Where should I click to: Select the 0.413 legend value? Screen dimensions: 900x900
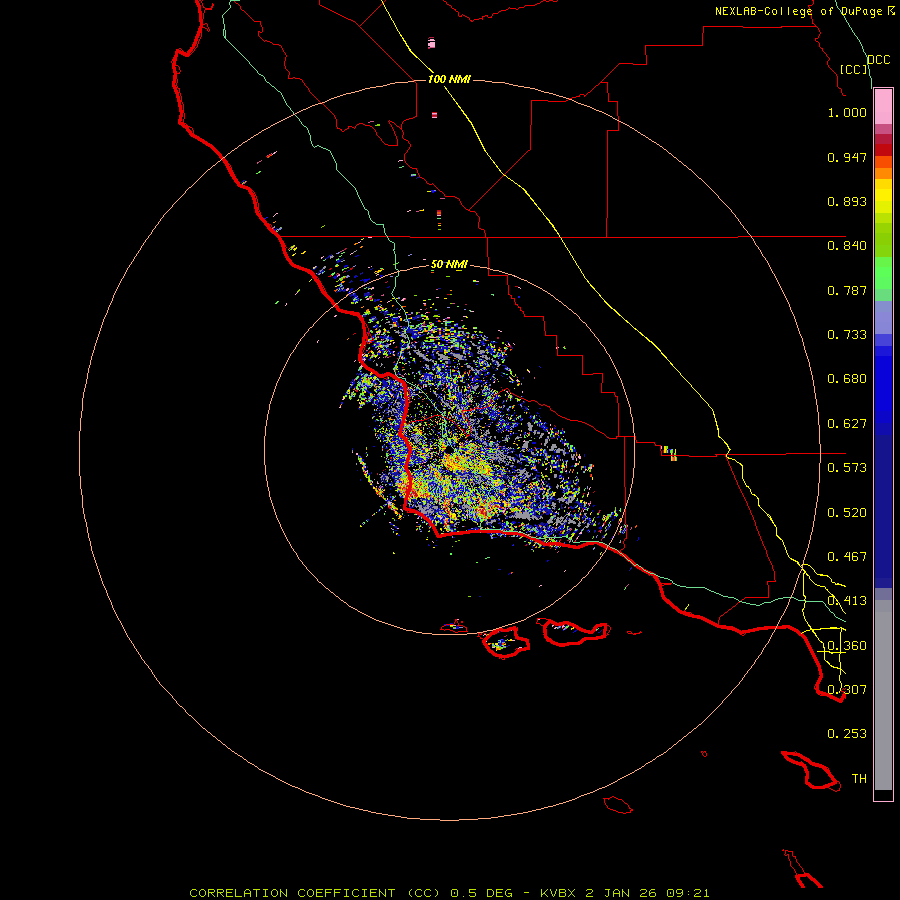point(847,601)
